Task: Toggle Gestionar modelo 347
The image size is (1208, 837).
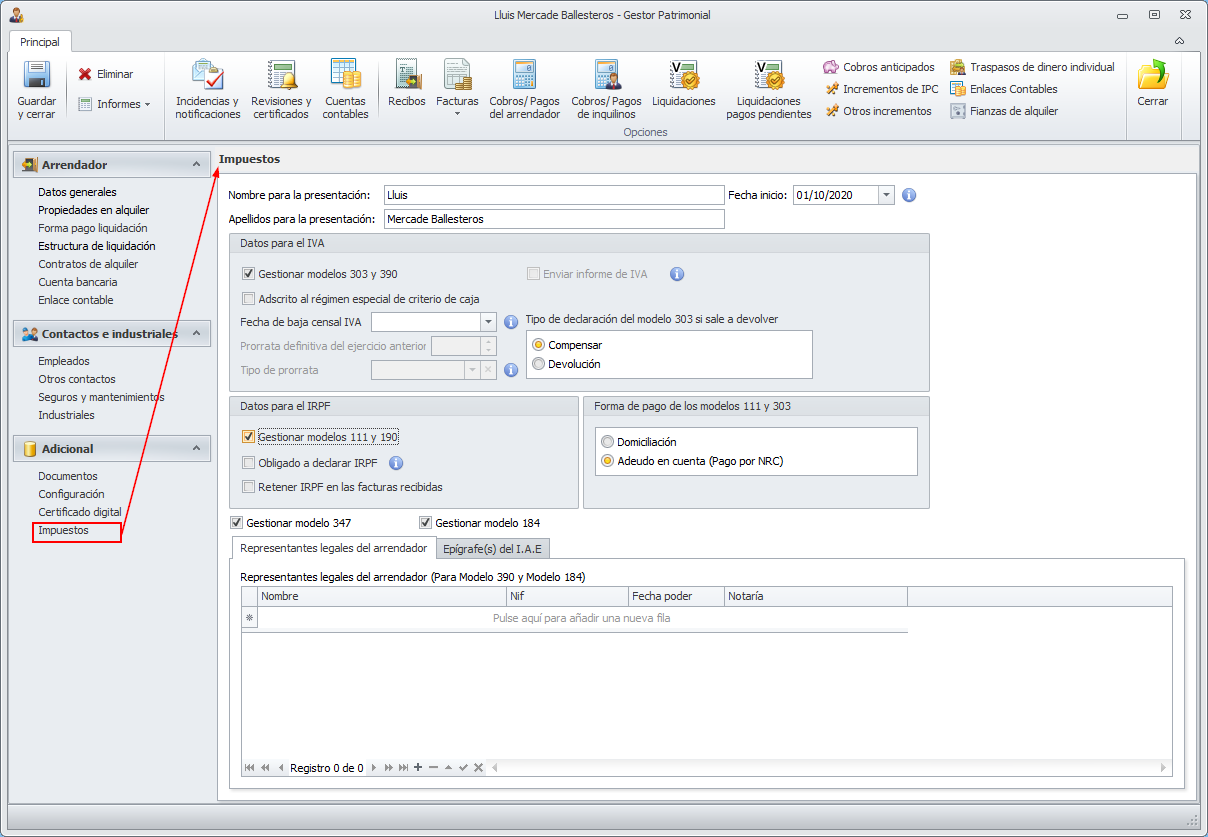Action: pos(237,522)
